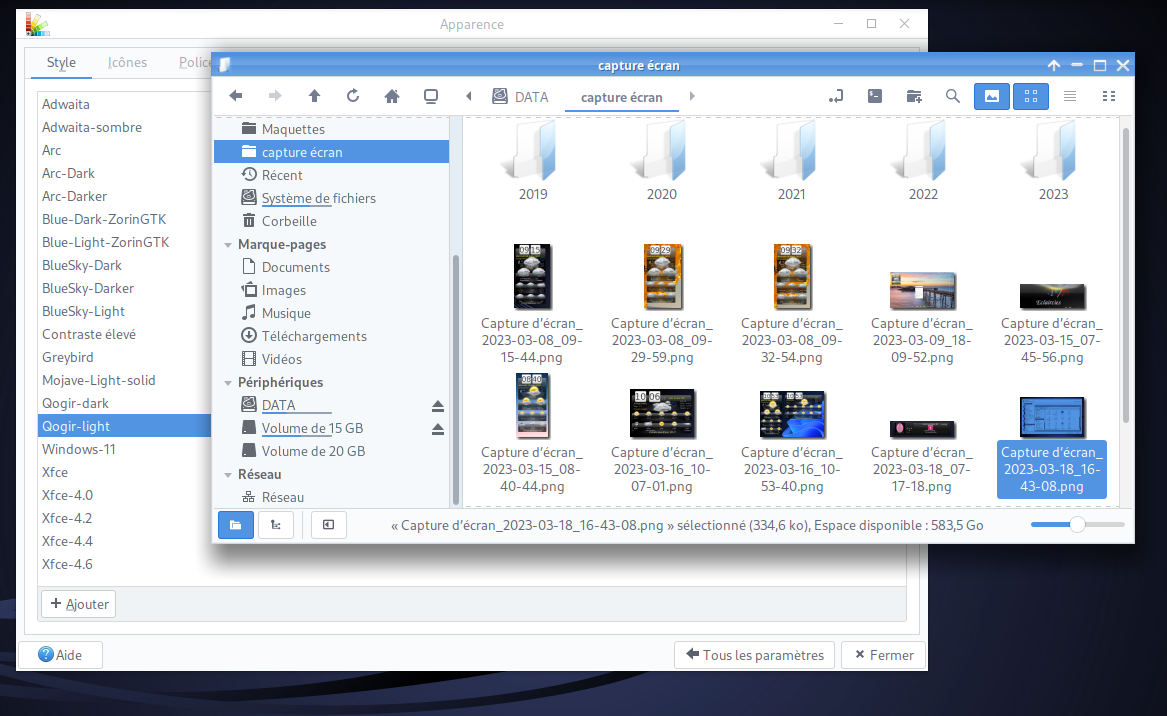Switch to list view
1167x716 pixels.
click(1070, 96)
